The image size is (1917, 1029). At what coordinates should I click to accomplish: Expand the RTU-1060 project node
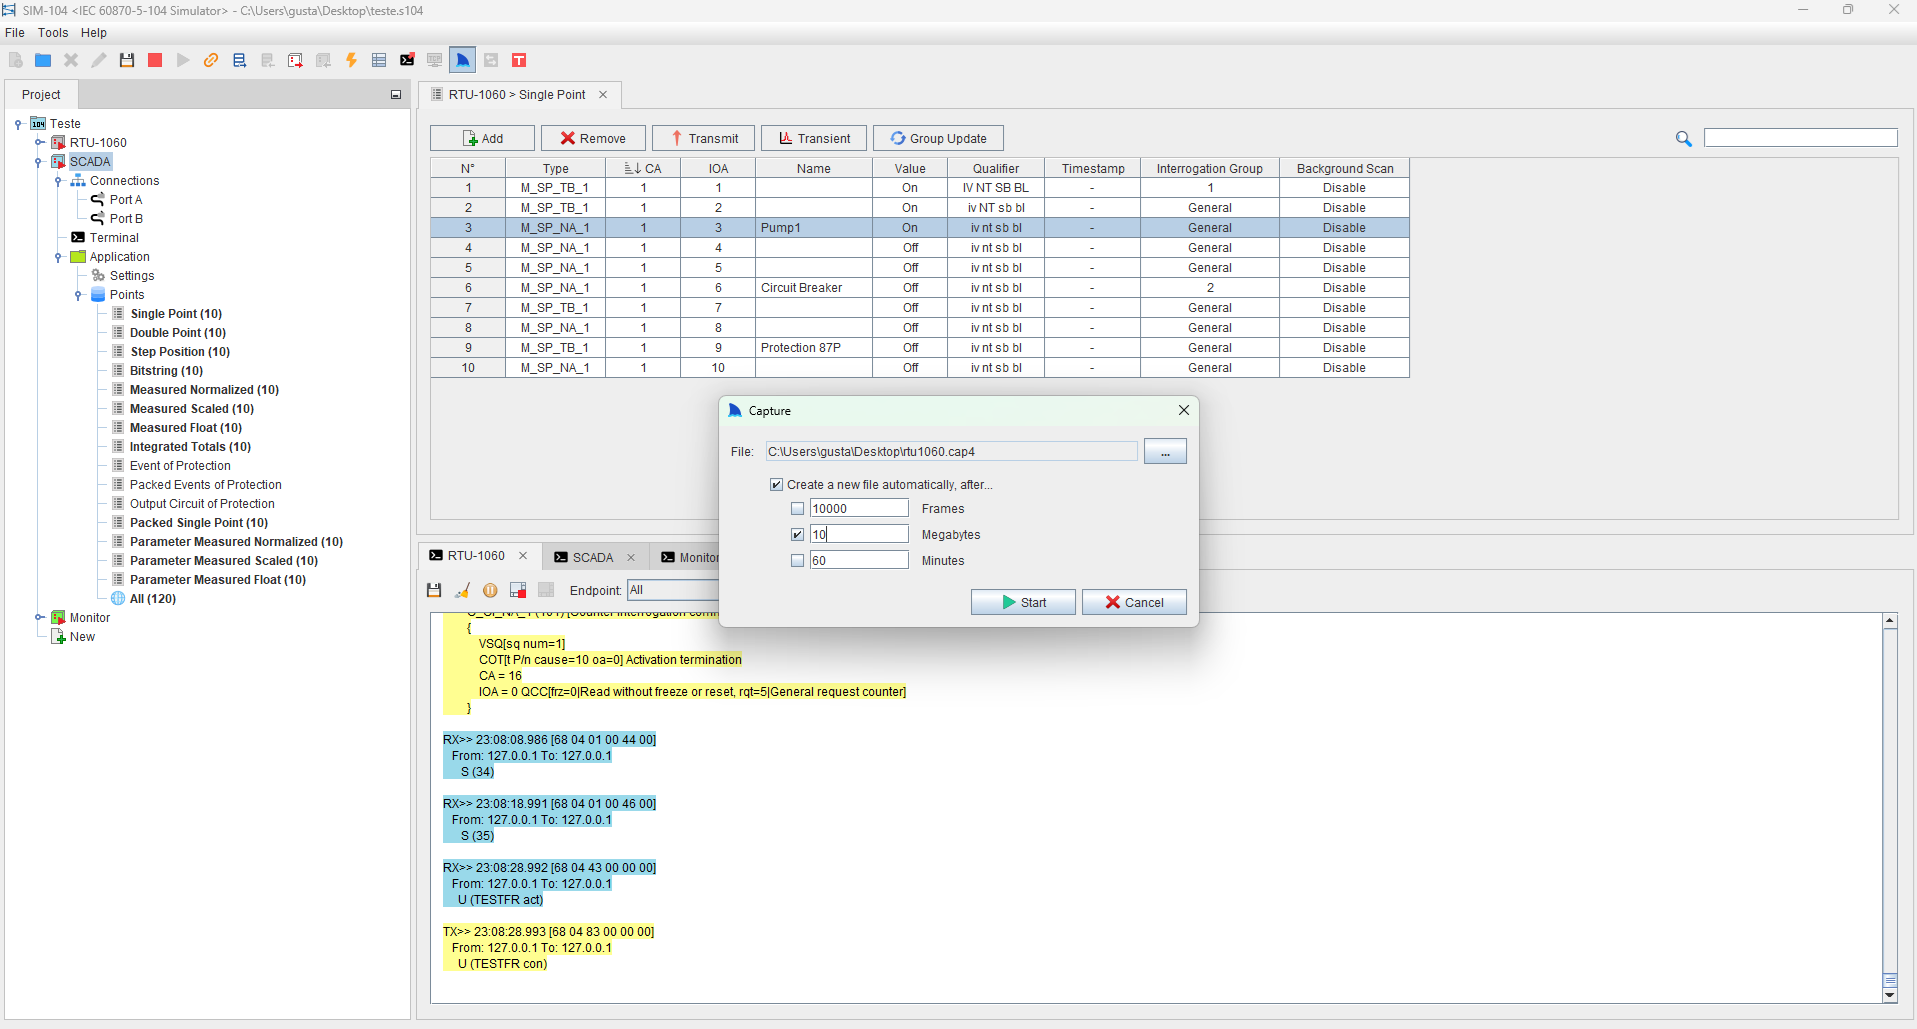[39, 143]
